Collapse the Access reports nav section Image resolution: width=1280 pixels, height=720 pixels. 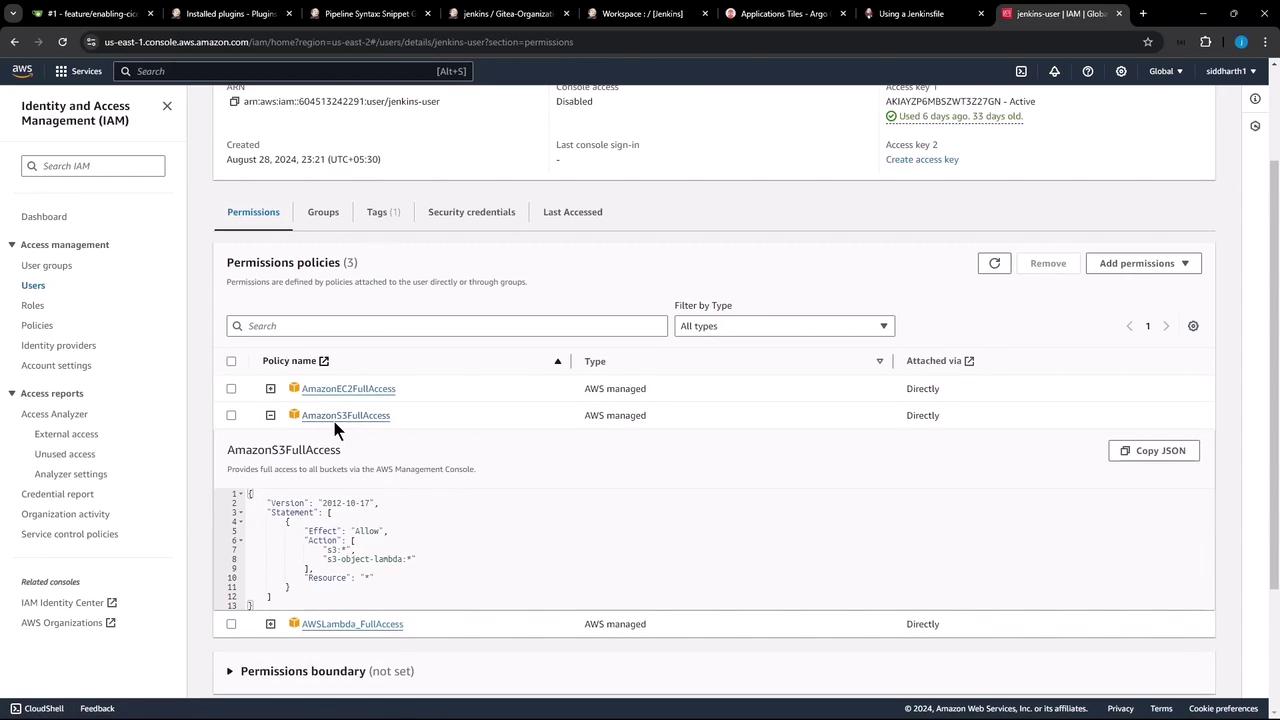pos(12,394)
